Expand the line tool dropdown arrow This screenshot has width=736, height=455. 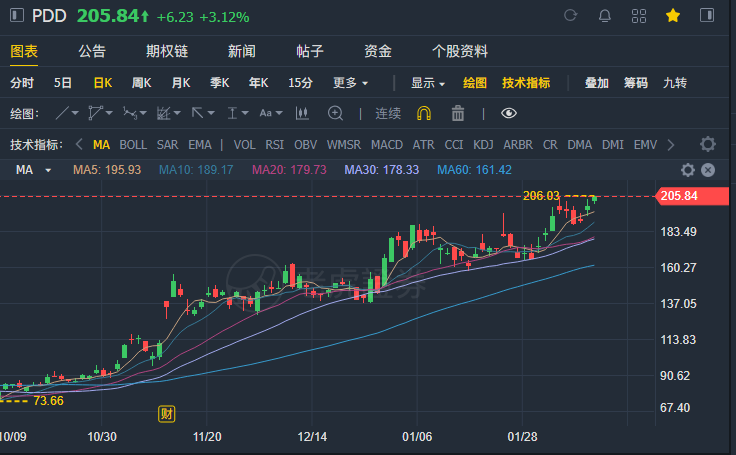tap(75, 113)
